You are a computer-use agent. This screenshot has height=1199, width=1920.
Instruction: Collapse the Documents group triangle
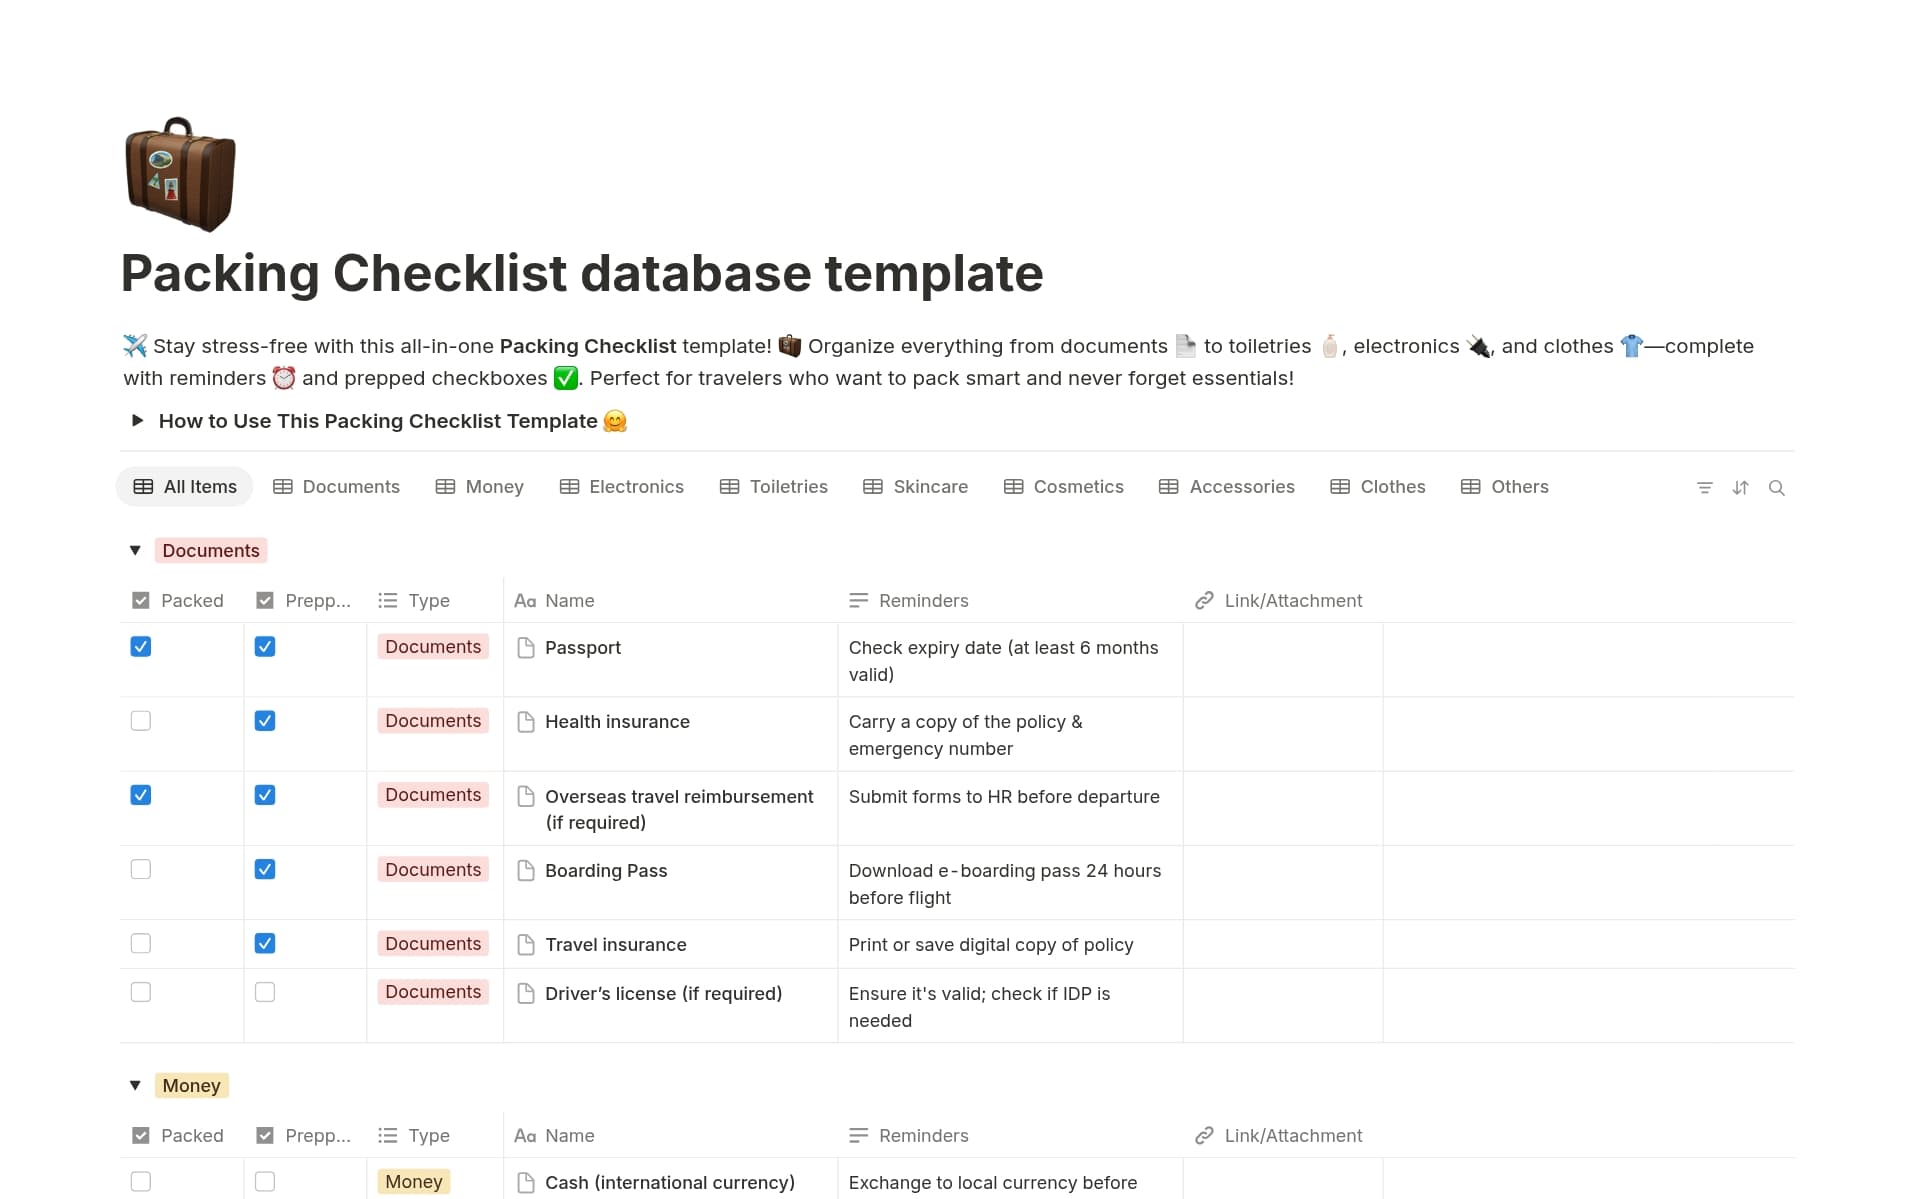(135, 550)
